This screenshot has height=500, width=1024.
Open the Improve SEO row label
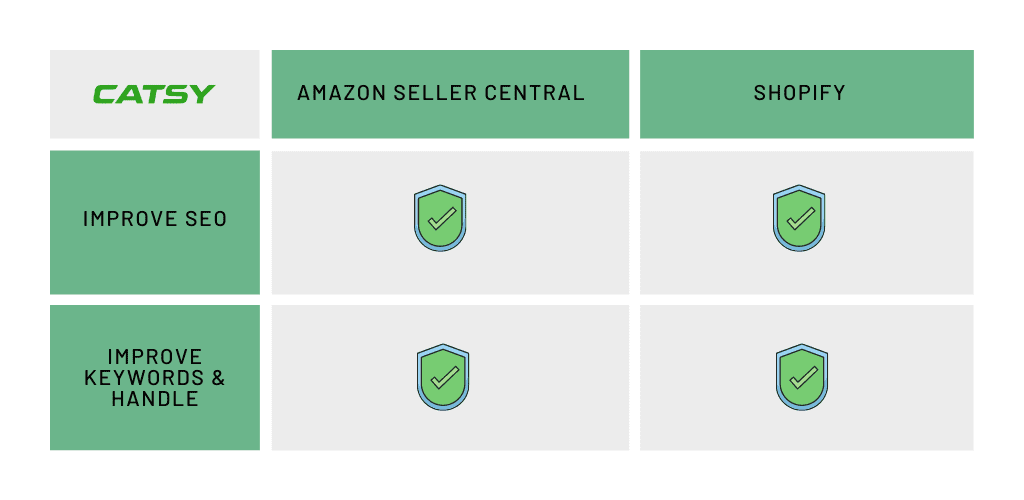(155, 219)
